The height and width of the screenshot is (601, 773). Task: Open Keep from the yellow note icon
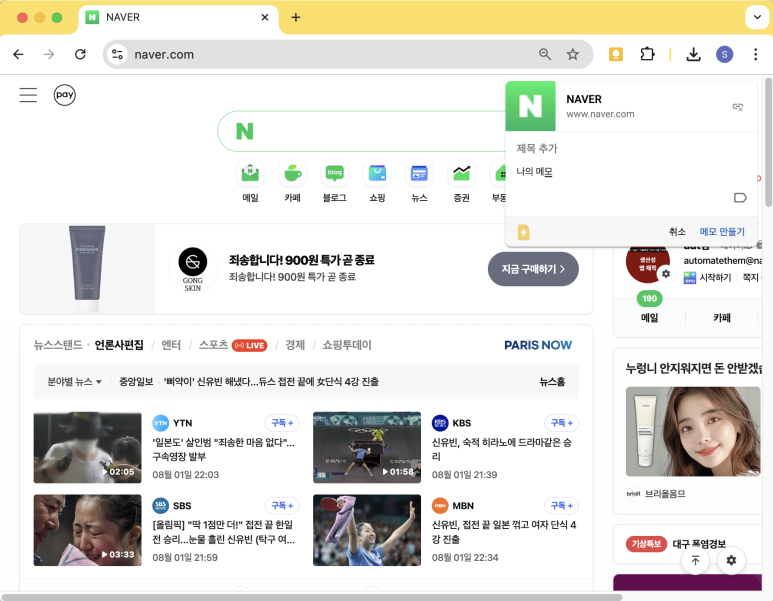(524, 232)
